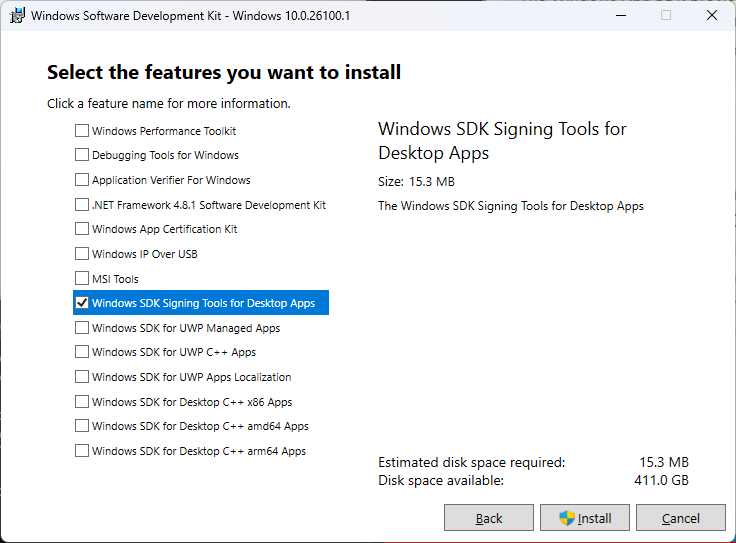Click 'Application Verifier For Windows' label for info
This screenshot has width=736, height=543.
(x=171, y=180)
